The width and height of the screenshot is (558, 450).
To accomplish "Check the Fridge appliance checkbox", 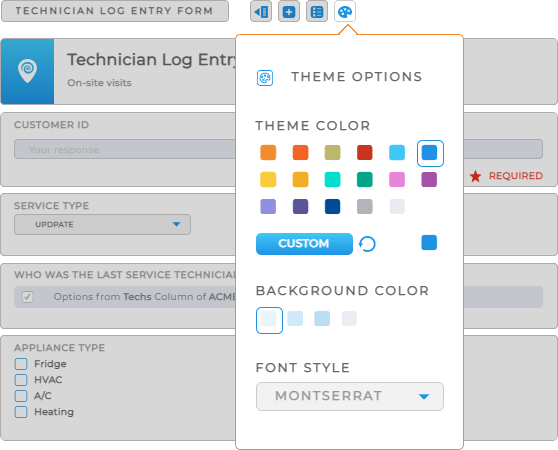I will point(21,364).
